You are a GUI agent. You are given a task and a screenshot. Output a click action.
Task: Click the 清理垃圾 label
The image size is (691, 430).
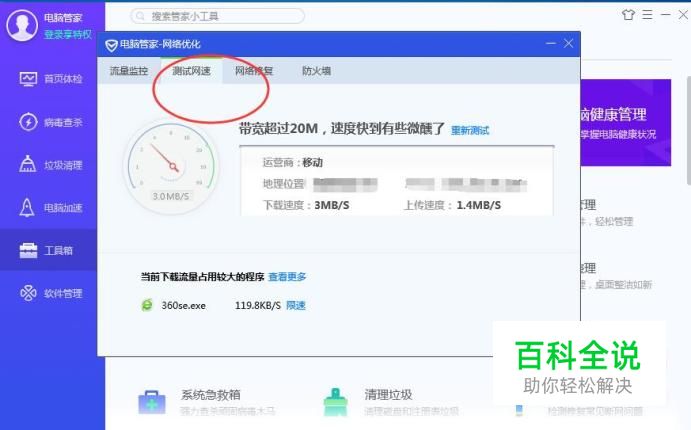[x=388, y=395]
